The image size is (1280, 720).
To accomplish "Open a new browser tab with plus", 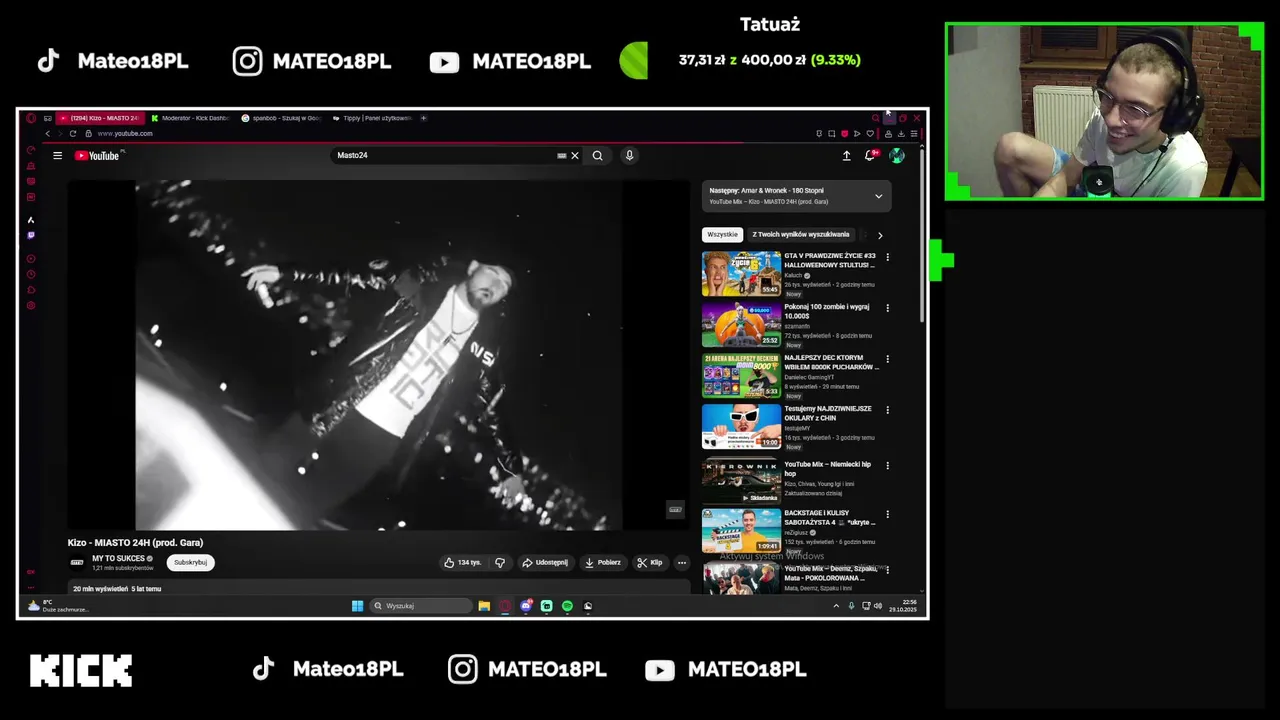I will click(x=423, y=118).
